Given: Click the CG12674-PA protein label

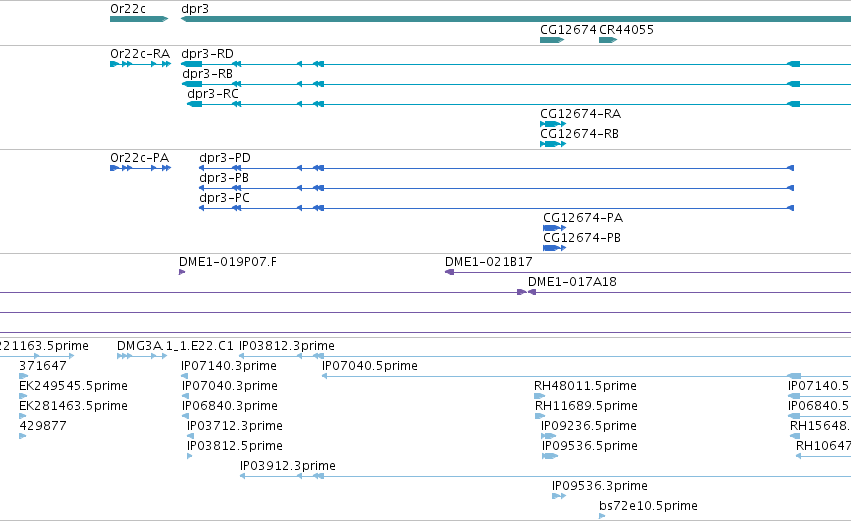Looking at the screenshot, I should [583, 218].
